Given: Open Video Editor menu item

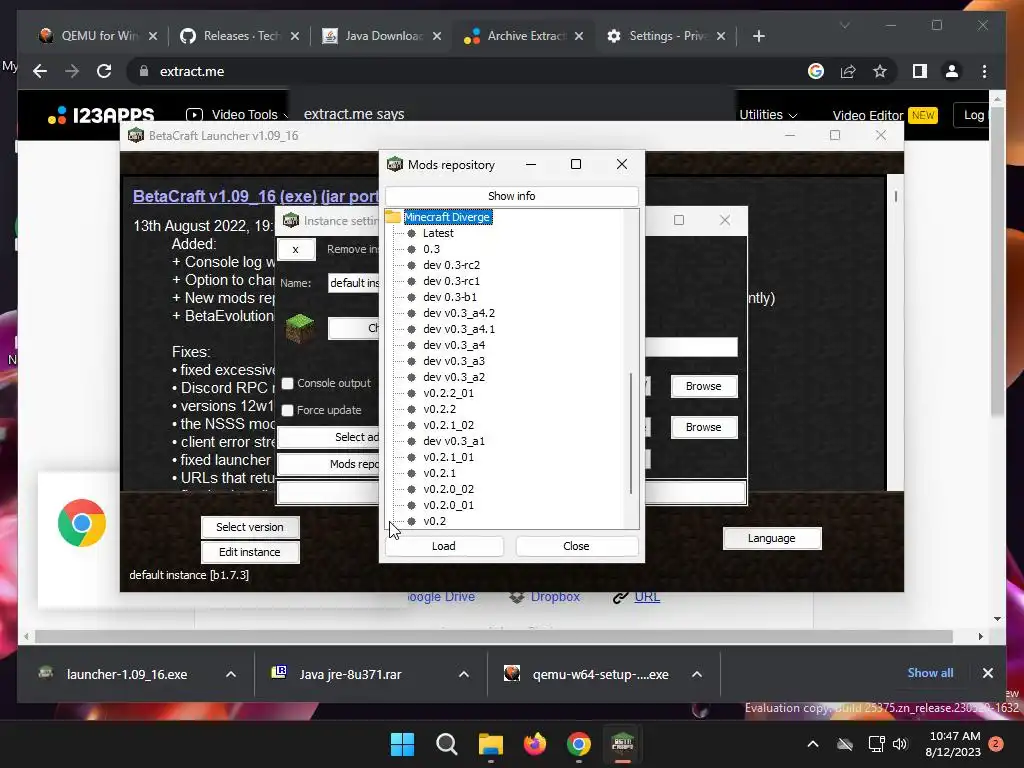Looking at the screenshot, I should coord(884,116).
